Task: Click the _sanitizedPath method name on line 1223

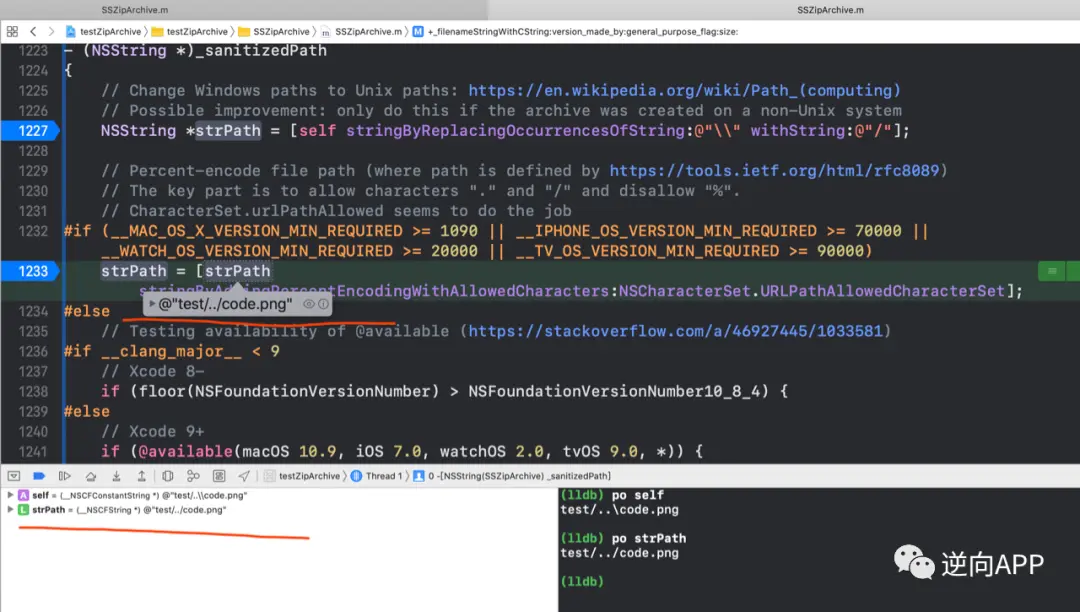Action: click(x=261, y=50)
